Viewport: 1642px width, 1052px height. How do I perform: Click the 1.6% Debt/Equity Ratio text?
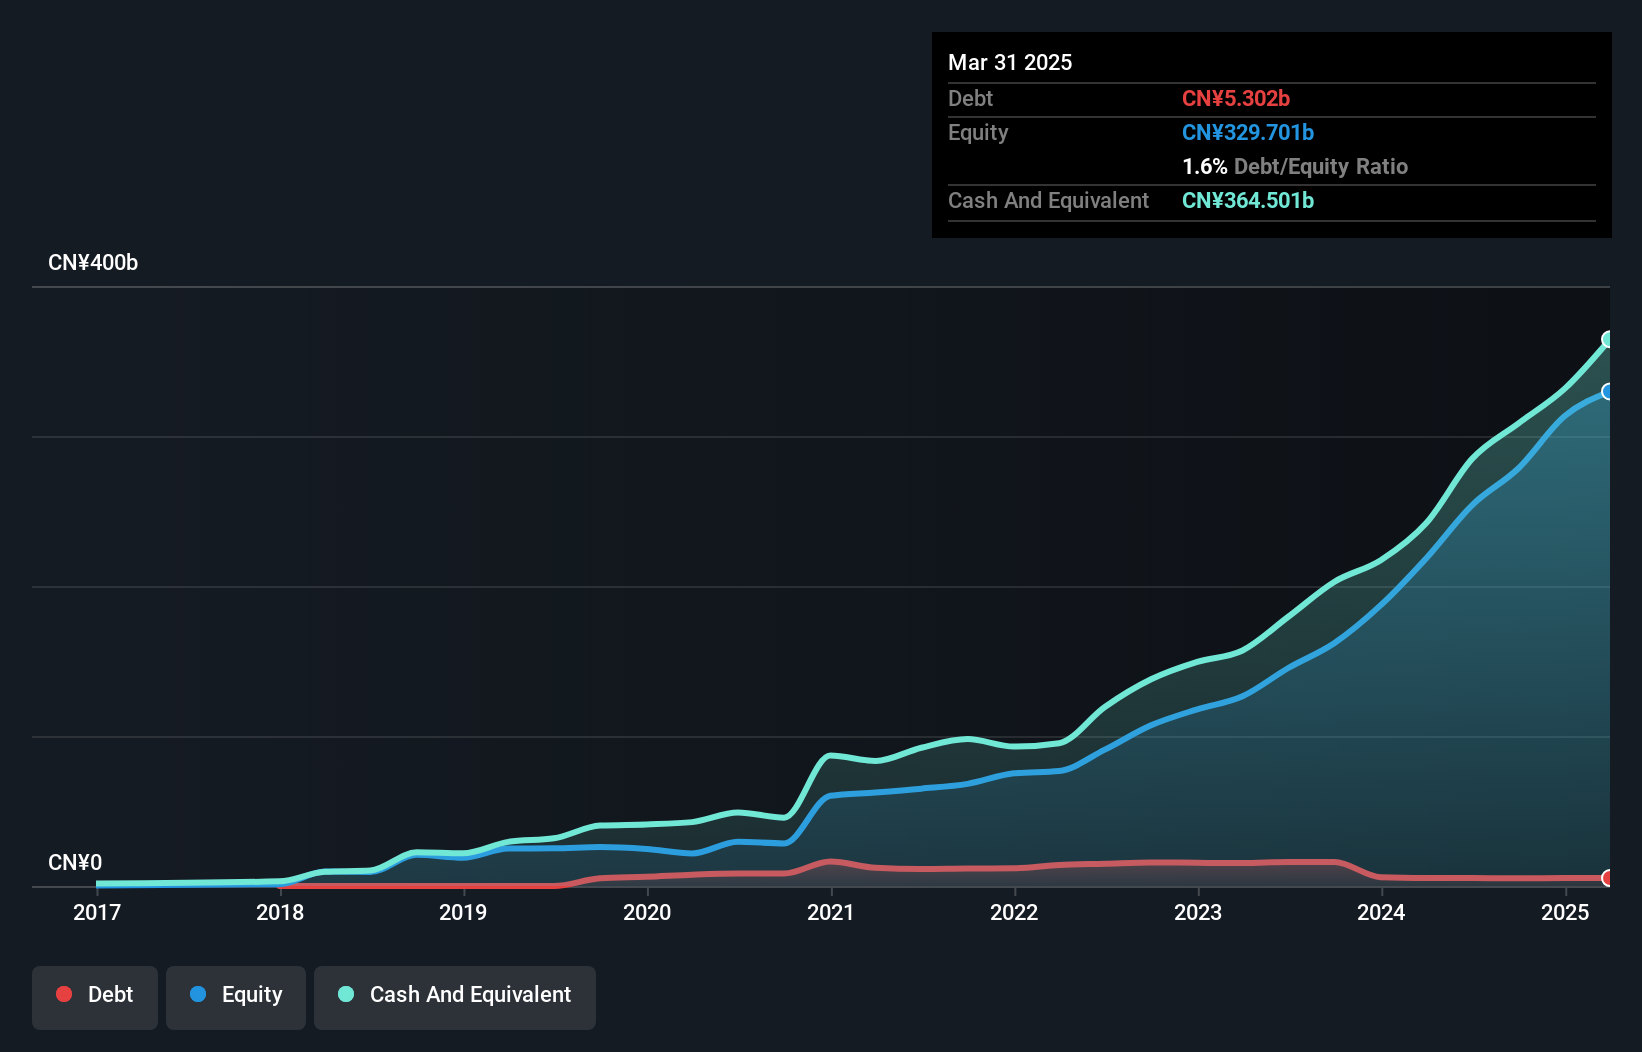(x=1295, y=166)
